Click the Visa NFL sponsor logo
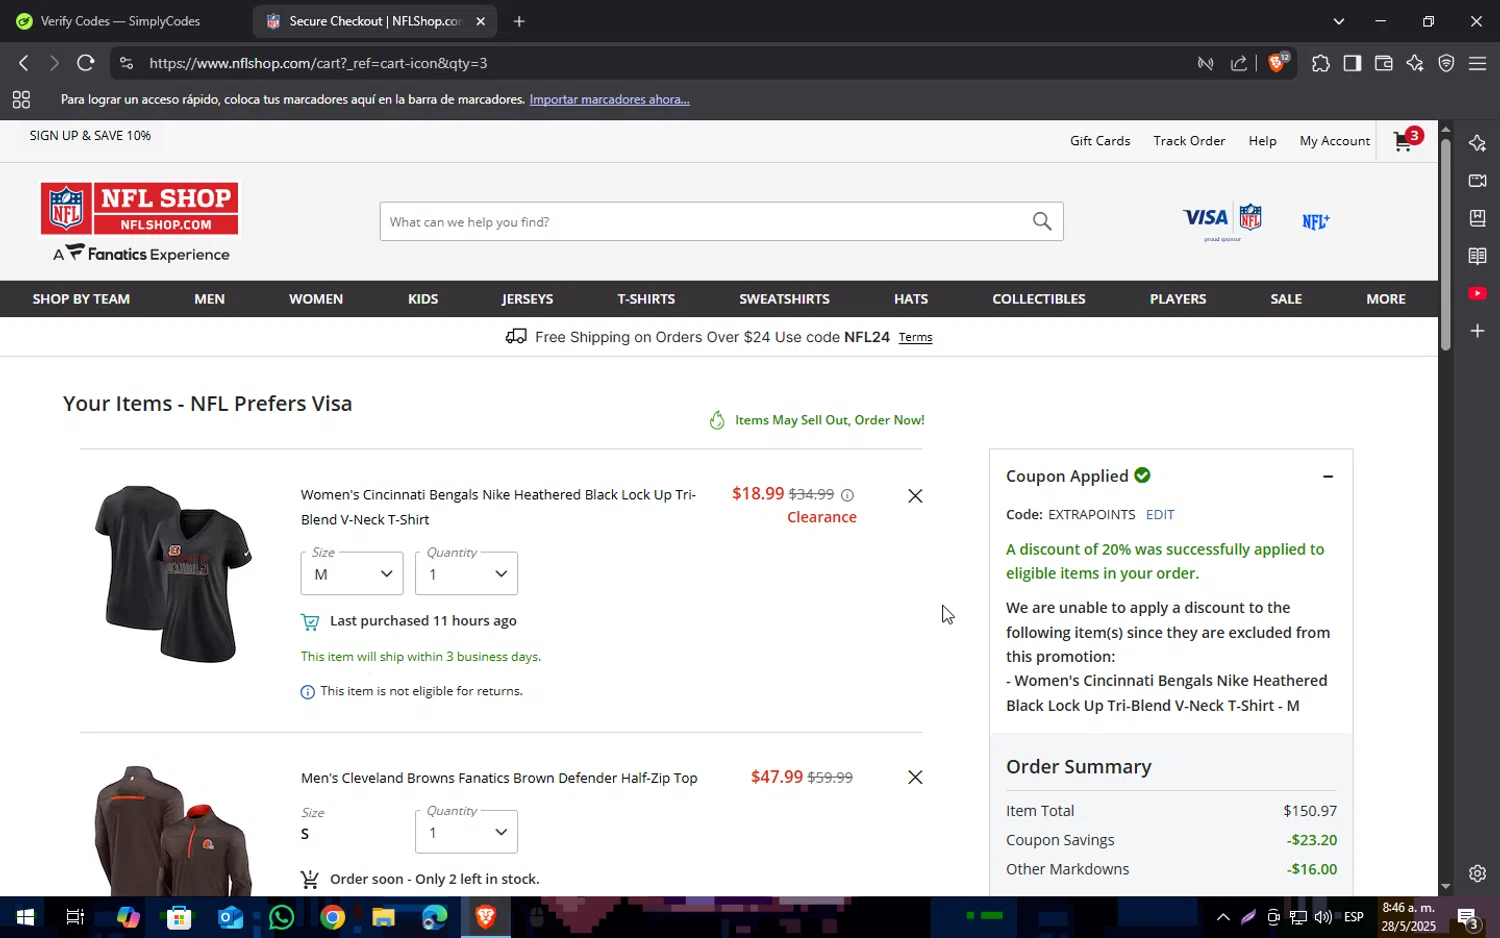 1223,221
